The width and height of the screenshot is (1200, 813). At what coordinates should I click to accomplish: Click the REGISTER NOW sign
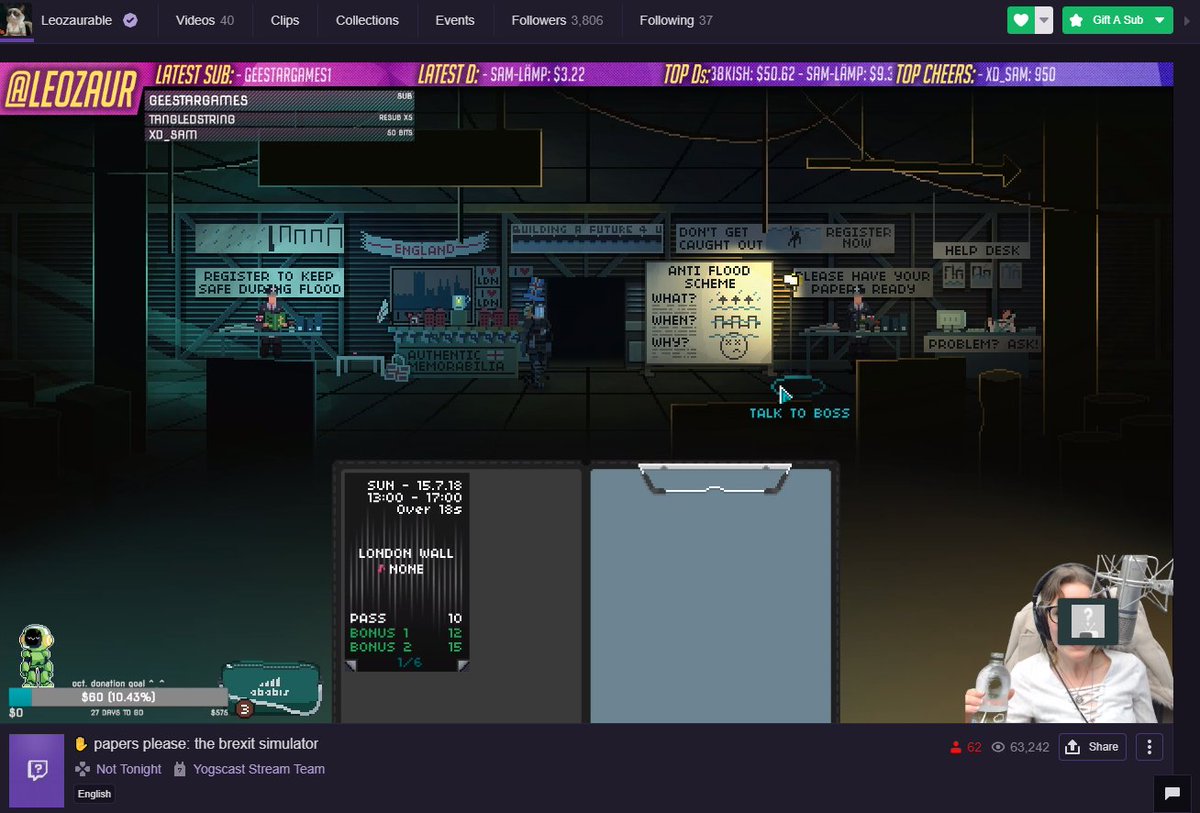pos(858,237)
